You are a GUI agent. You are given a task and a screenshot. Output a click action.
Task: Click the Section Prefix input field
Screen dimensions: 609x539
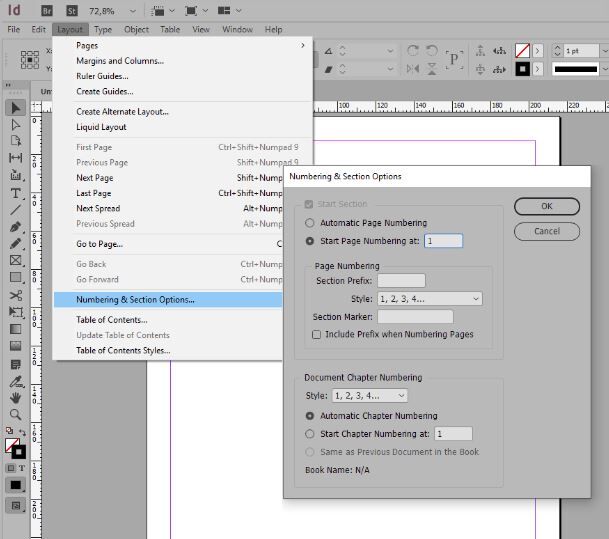click(402, 280)
